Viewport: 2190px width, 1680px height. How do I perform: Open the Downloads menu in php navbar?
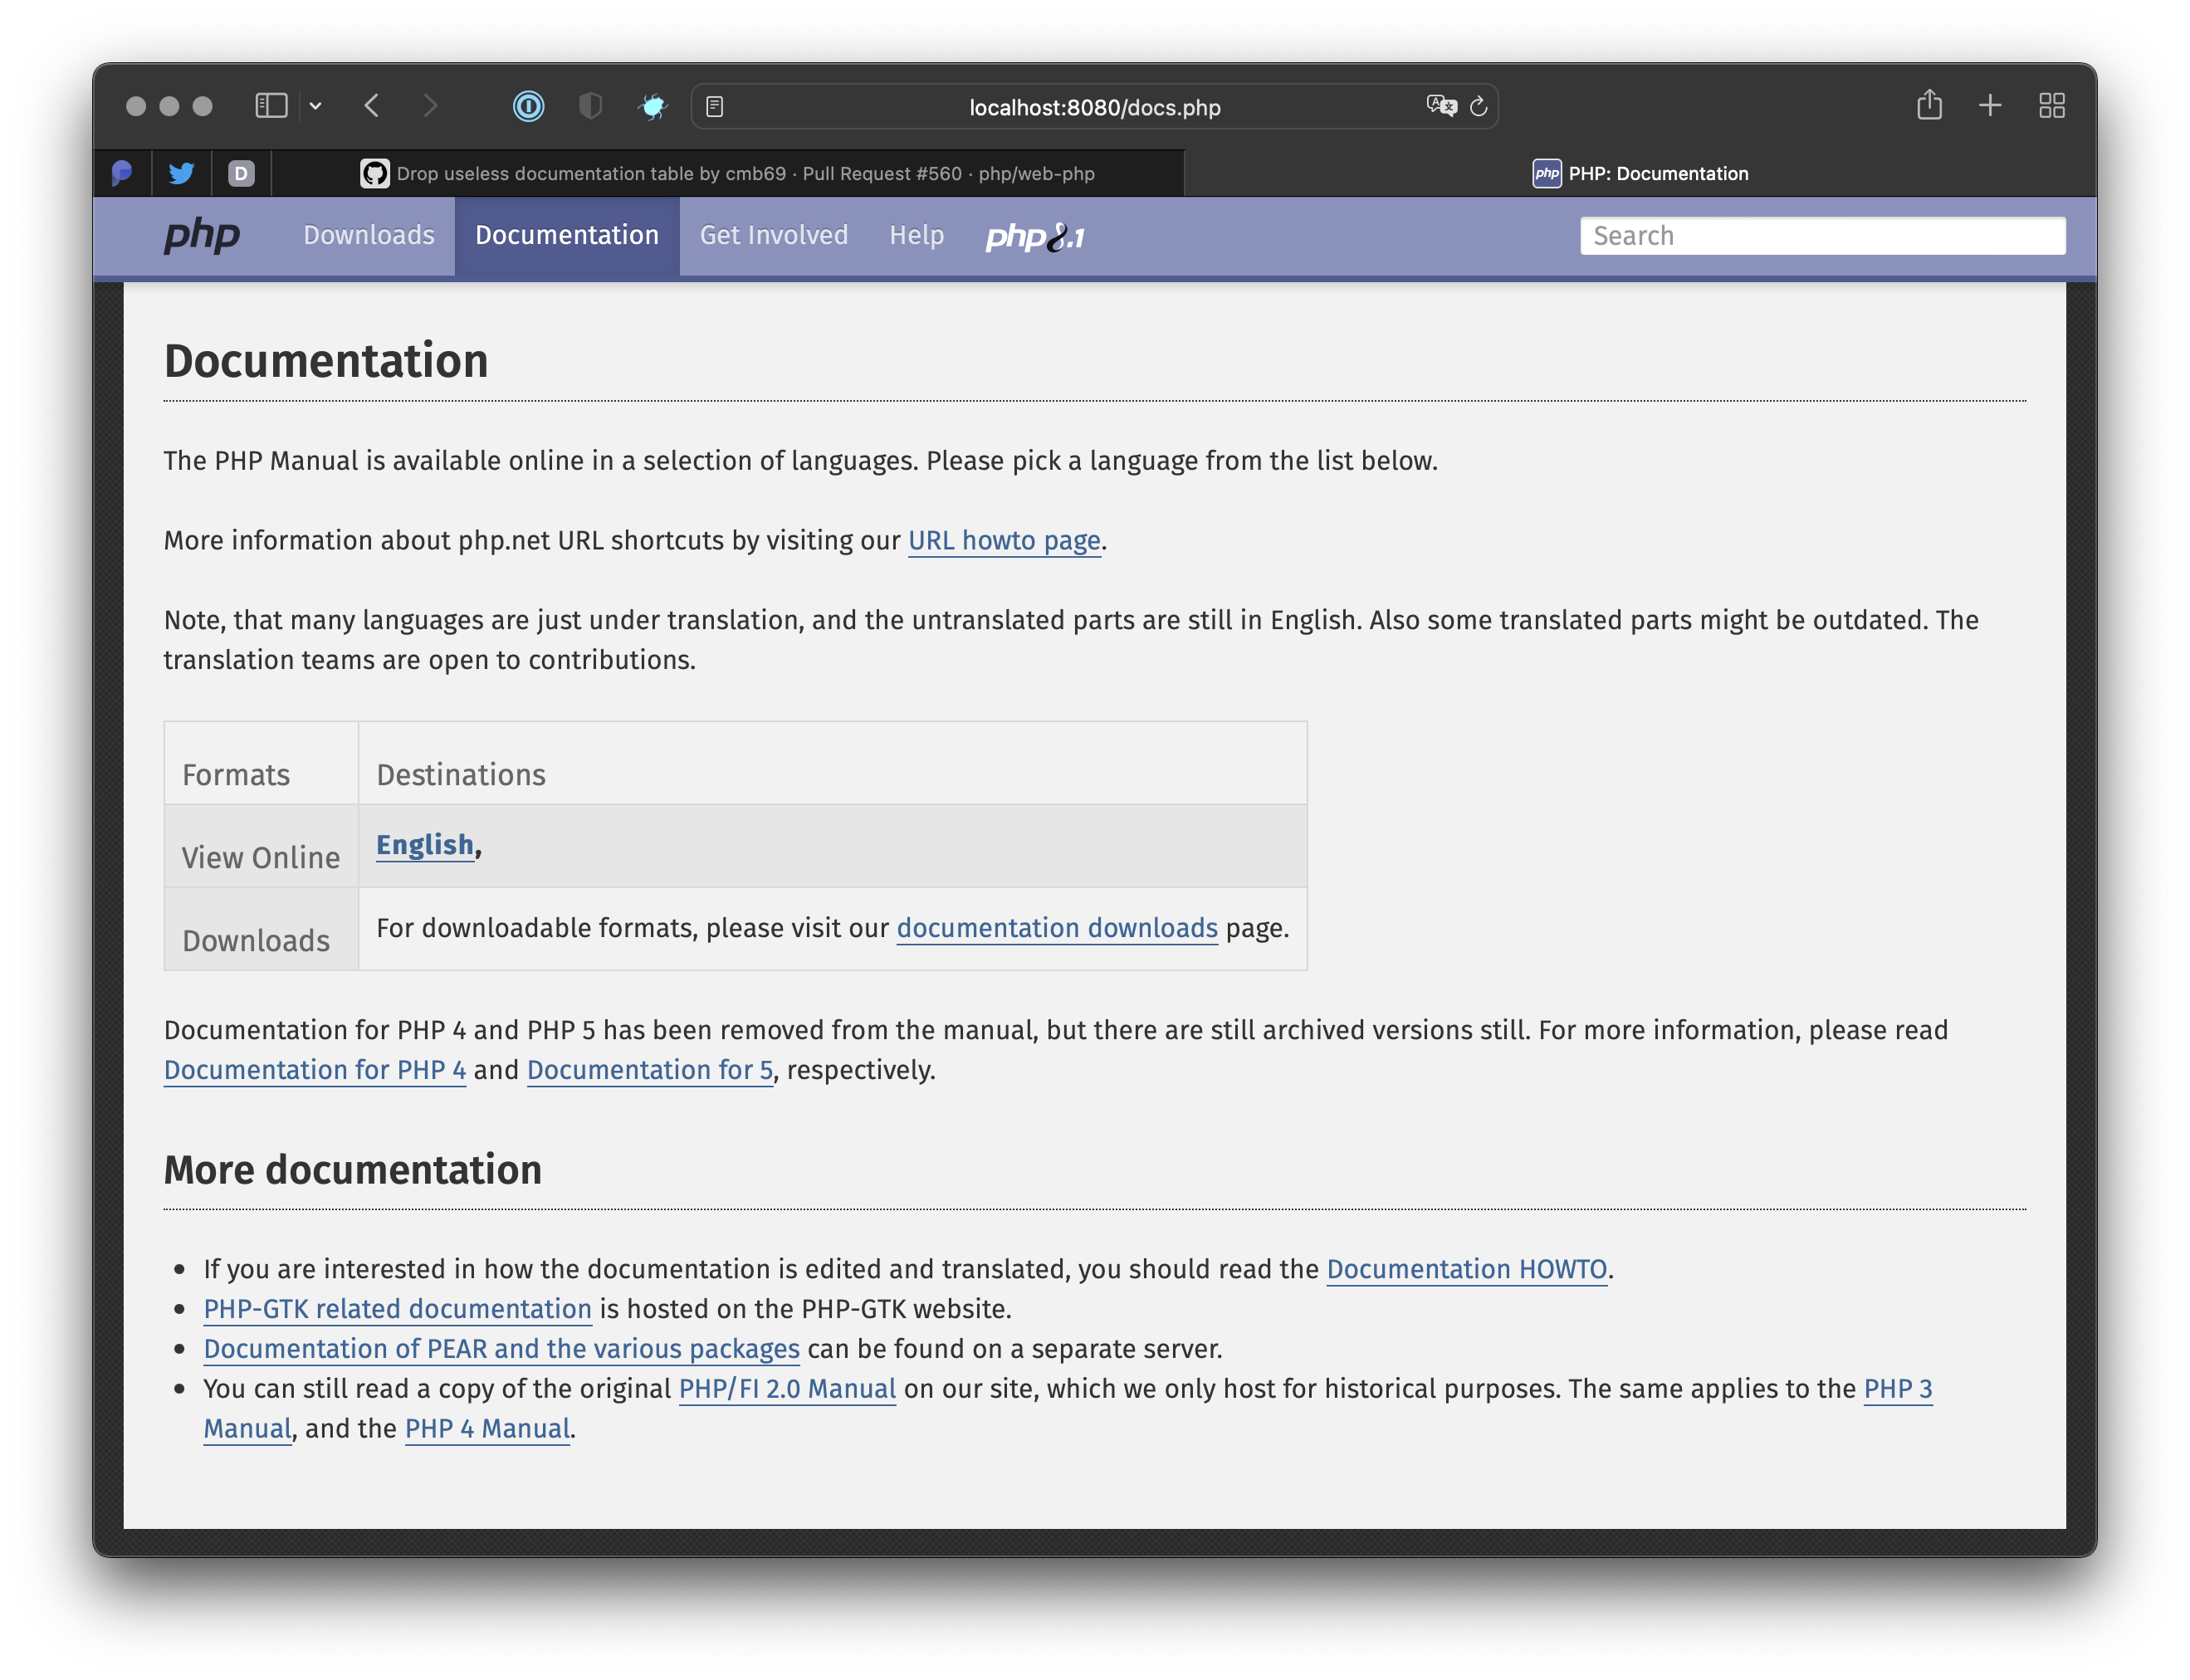pos(369,235)
